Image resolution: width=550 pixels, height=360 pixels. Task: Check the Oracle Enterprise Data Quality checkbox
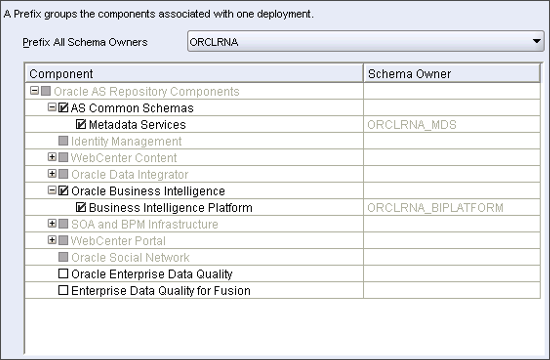click(x=63, y=273)
